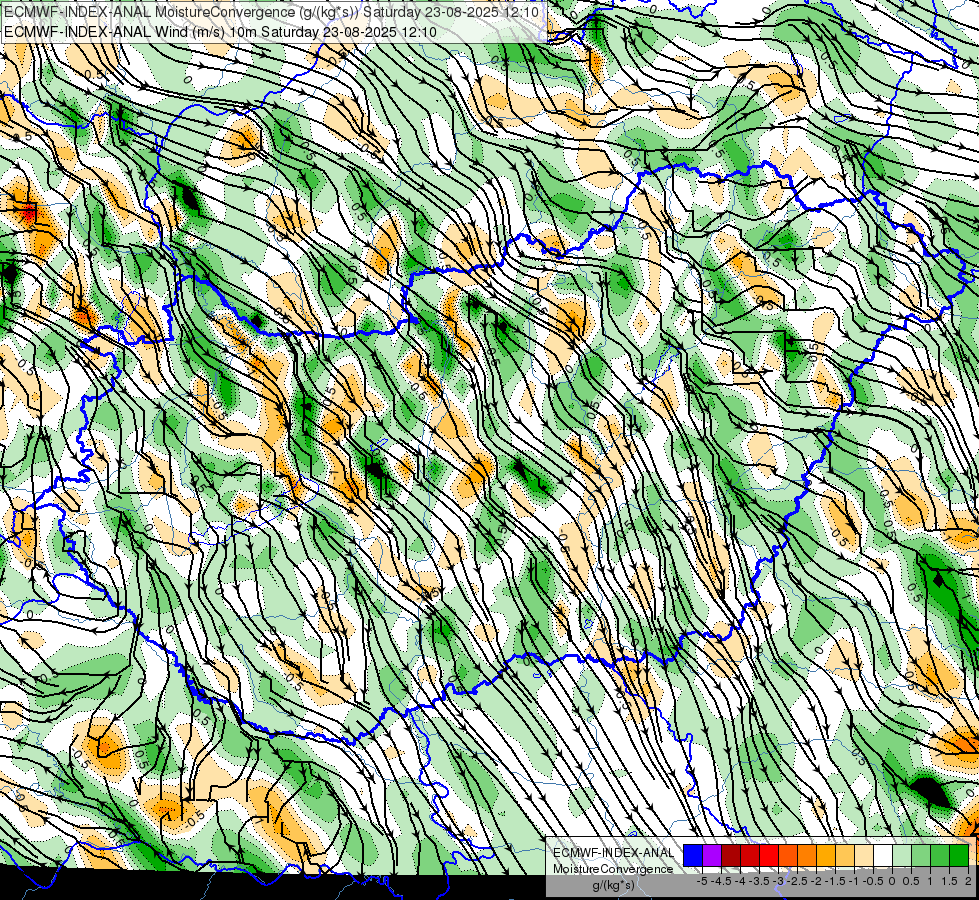Click the white legend color swatch
979x900 pixels.
coord(883,855)
